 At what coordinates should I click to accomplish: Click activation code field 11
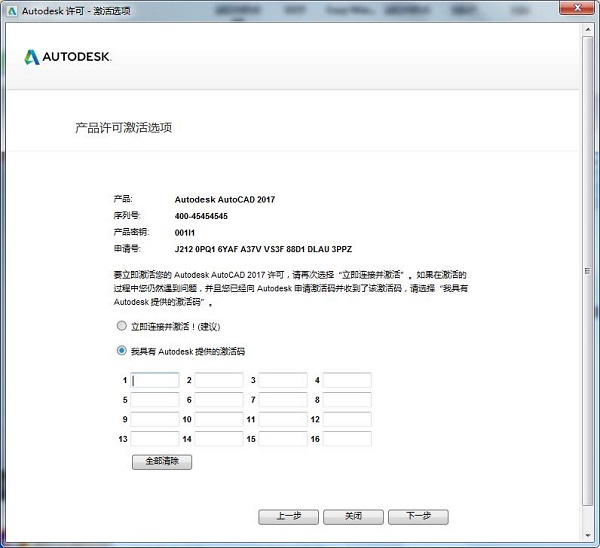pyautogui.click(x=283, y=419)
